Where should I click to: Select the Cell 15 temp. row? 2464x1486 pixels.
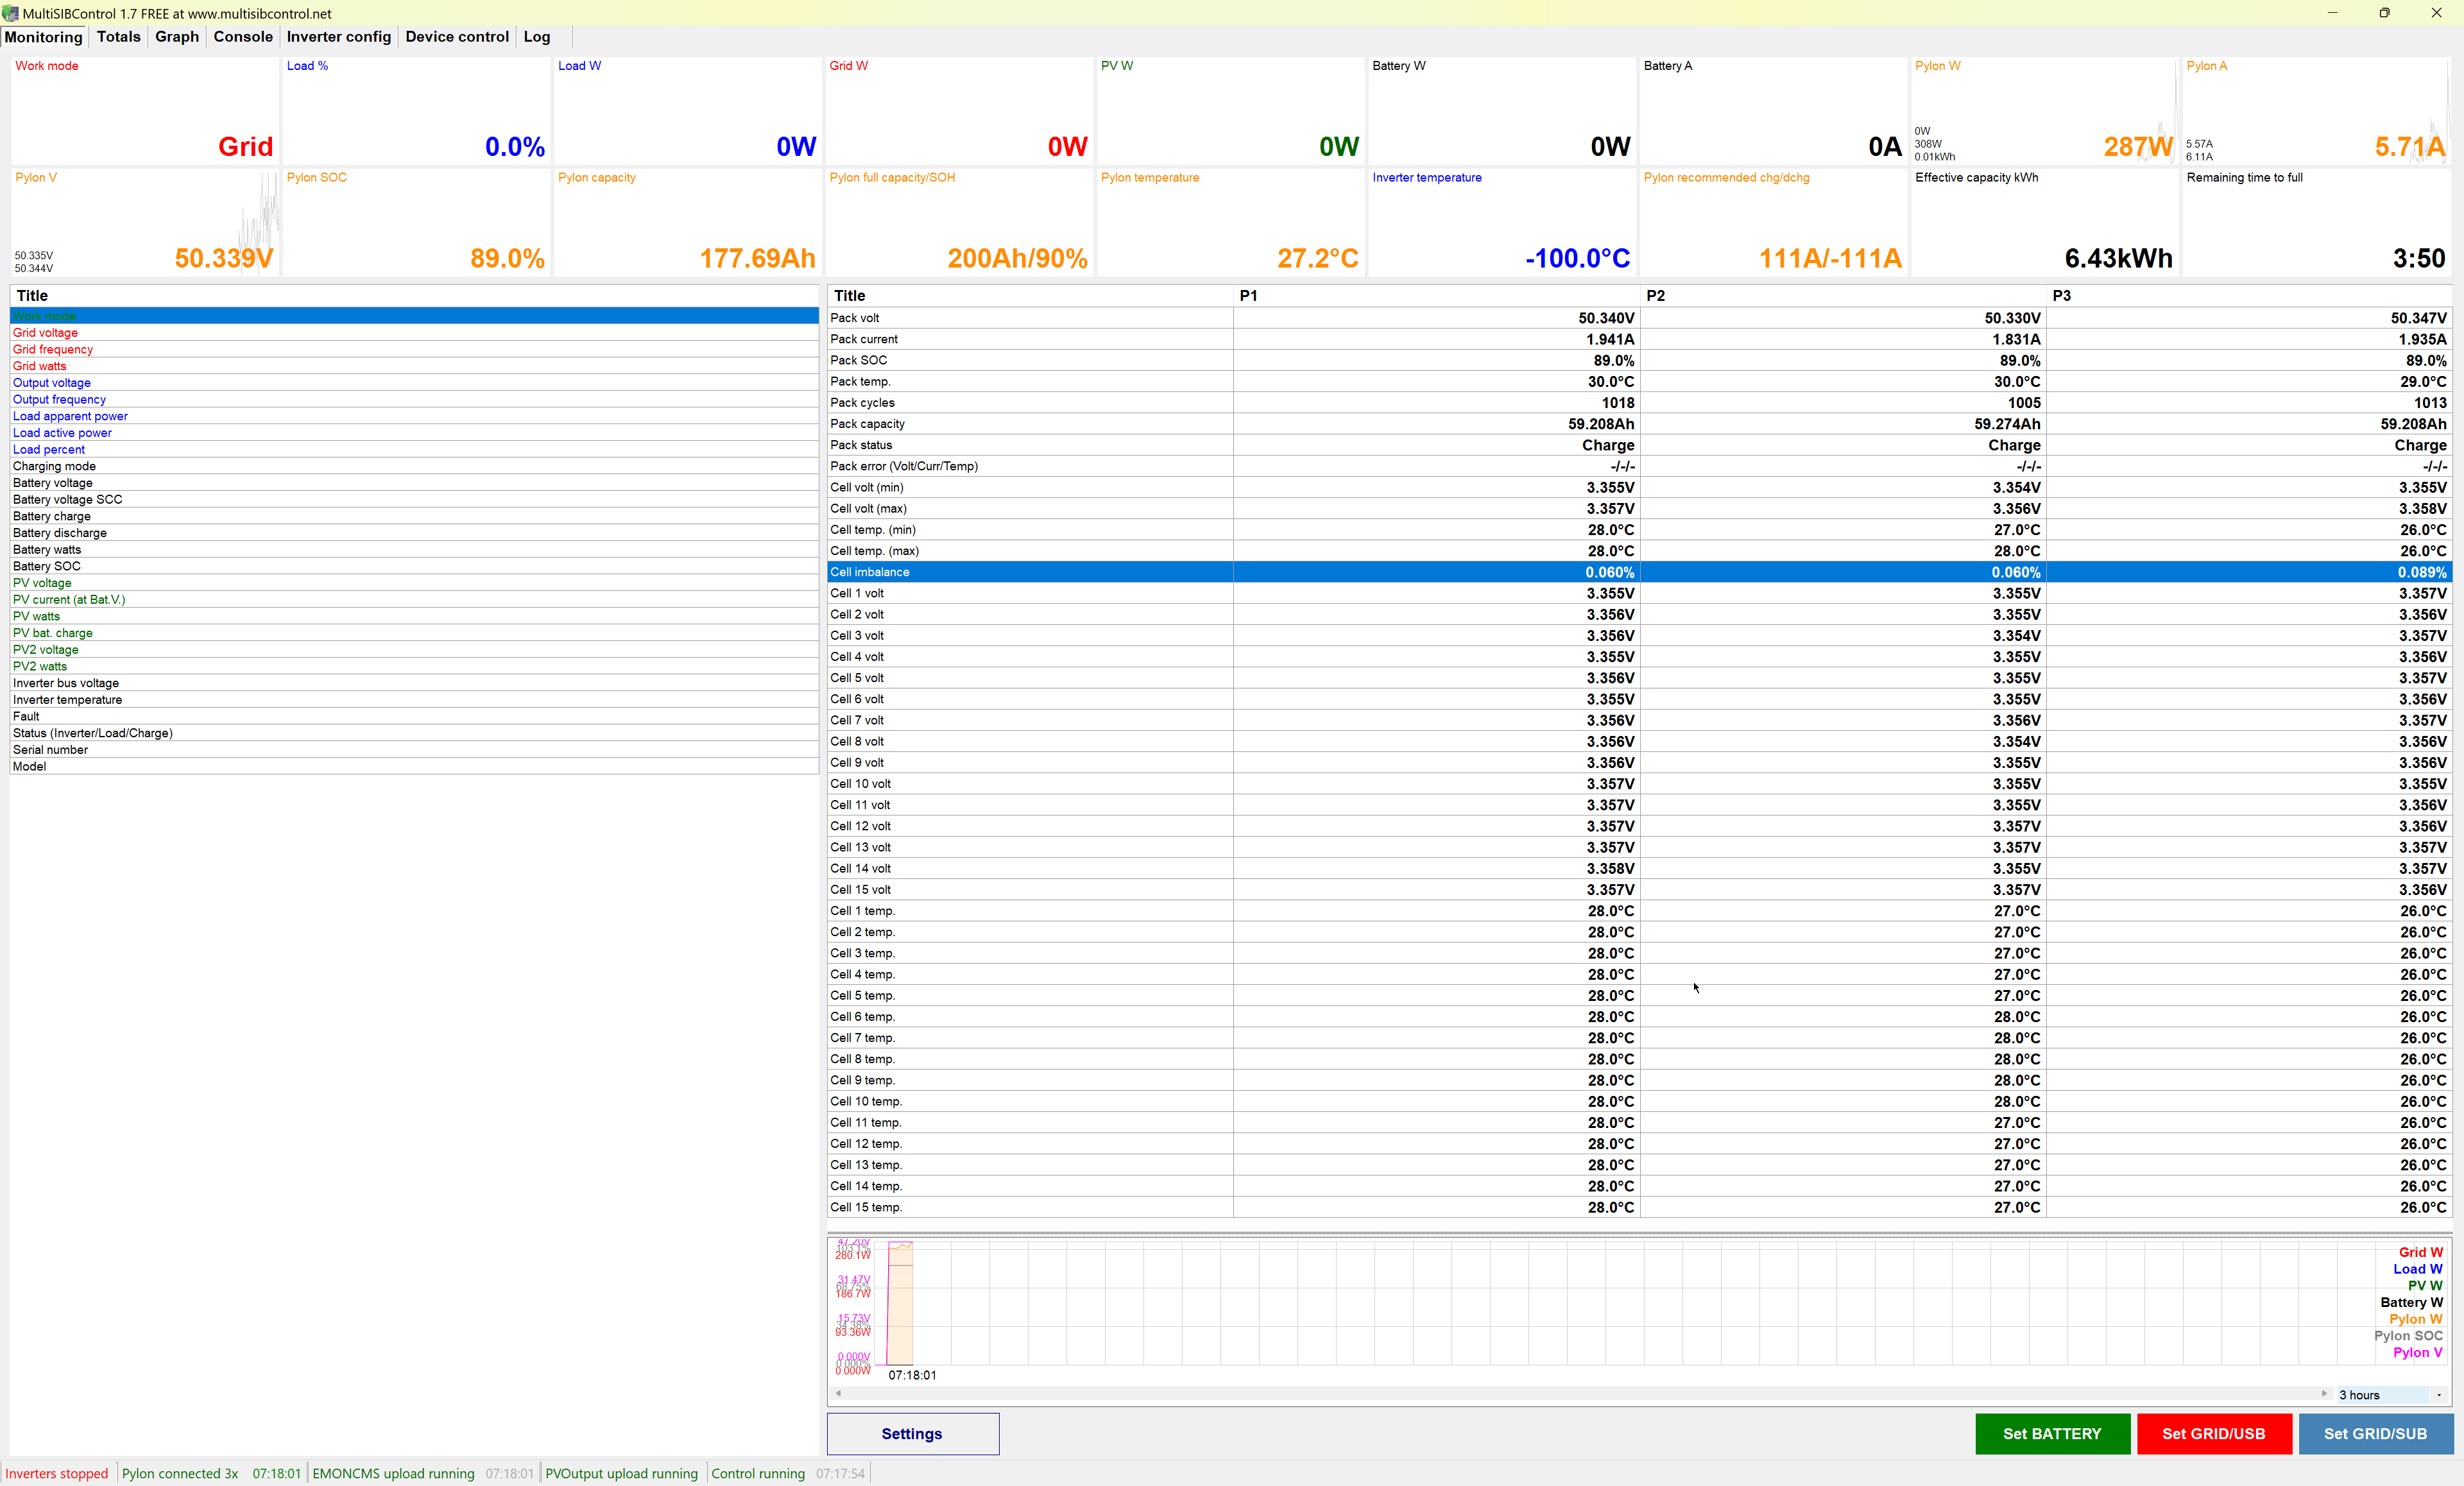(x=1639, y=1208)
